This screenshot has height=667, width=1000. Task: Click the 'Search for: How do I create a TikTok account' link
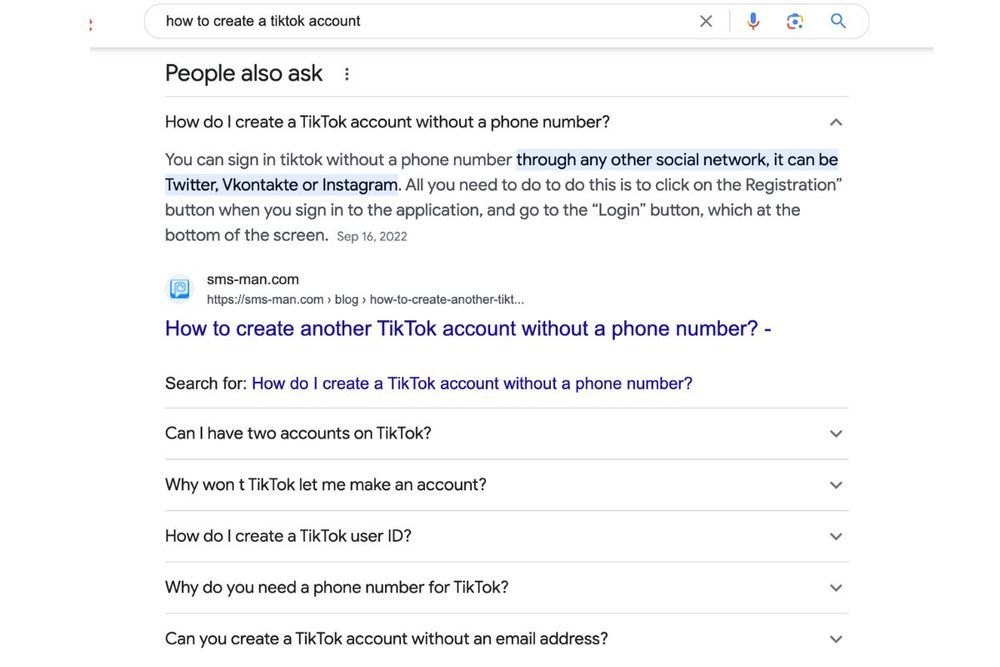472,383
